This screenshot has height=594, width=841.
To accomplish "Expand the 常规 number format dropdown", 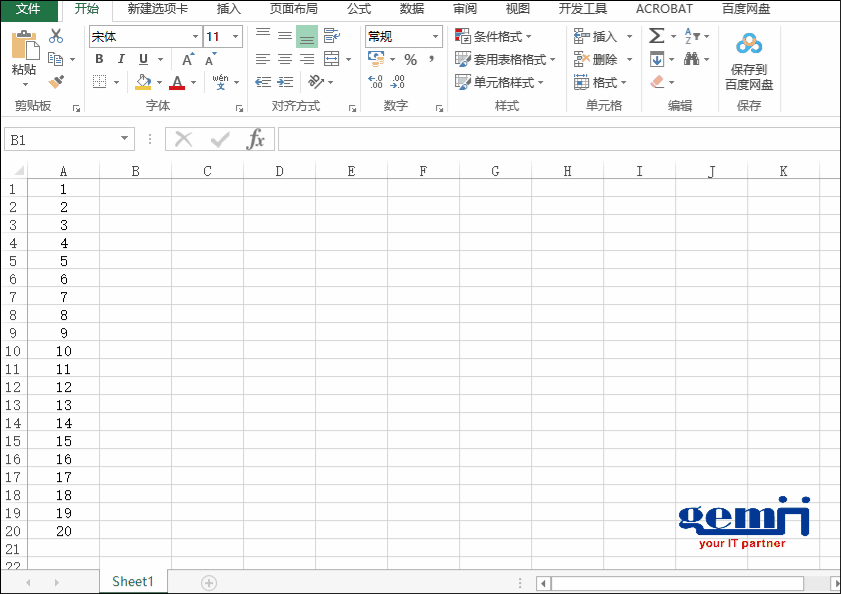I will click(436, 37).
